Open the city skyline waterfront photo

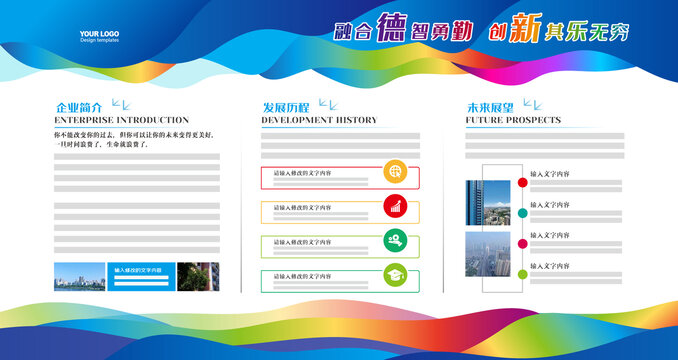[80, 277]
